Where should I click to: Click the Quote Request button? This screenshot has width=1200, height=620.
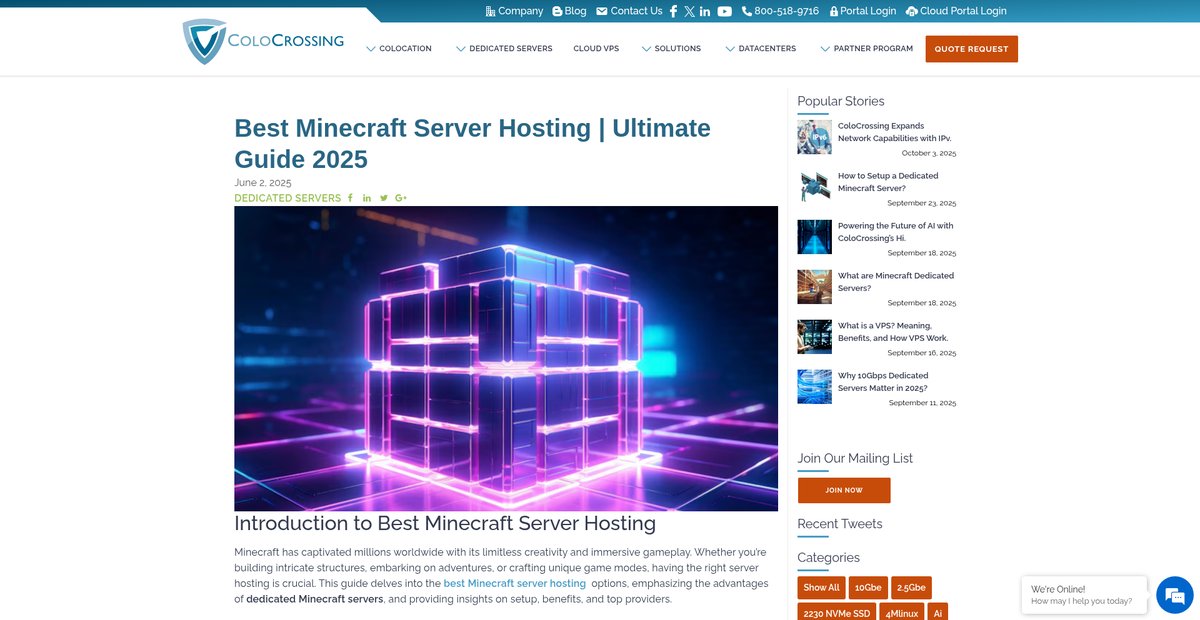pos(971,49)
